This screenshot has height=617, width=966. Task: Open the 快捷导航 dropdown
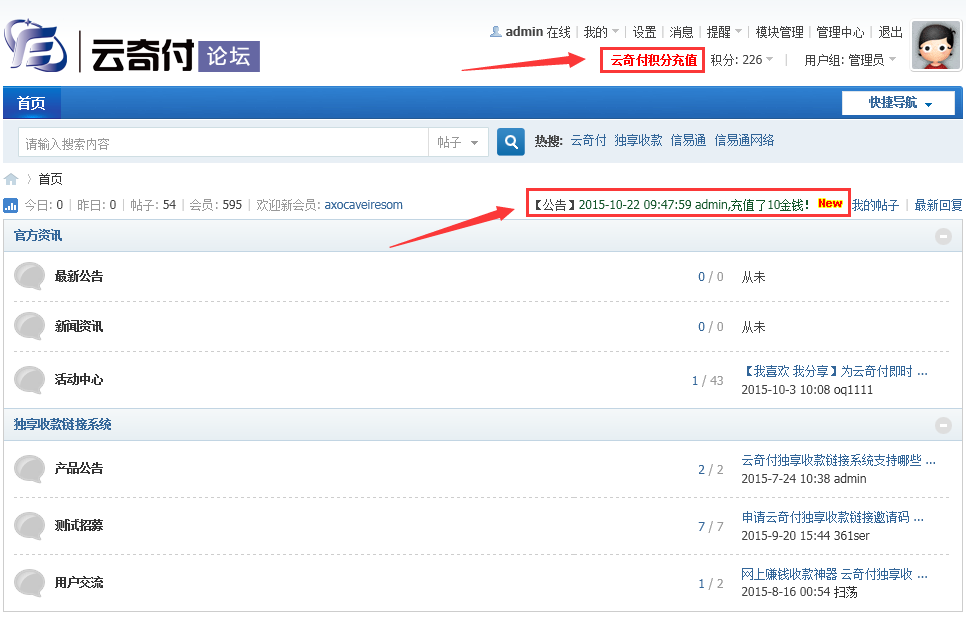[x=898, y=103]
